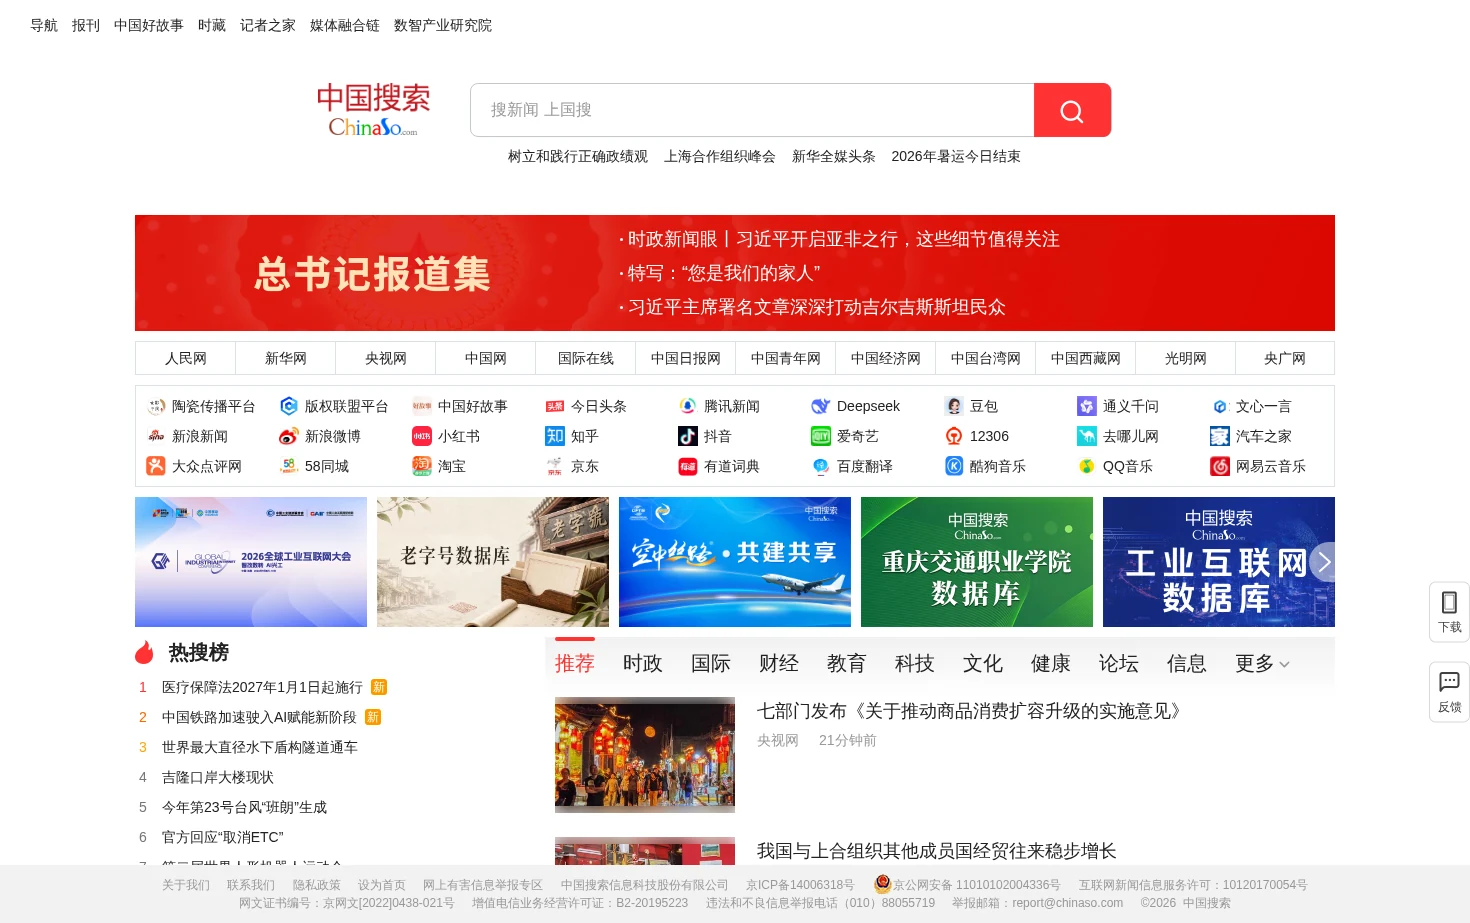Click the 下载 phone icon button

[x=1449, y=612]
